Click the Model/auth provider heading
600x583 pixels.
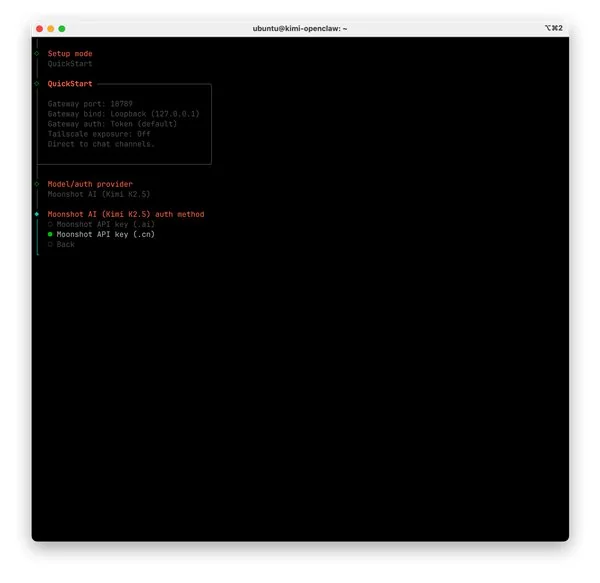(90, 184)
